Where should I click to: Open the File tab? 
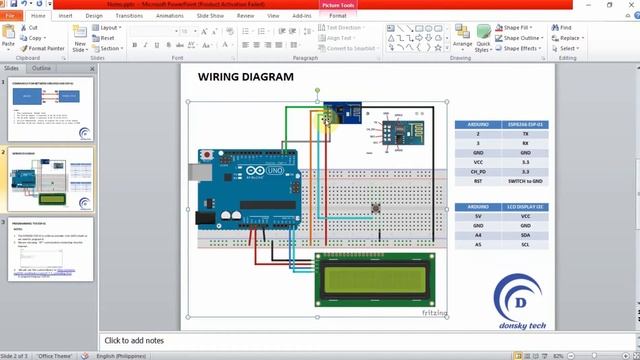point(11,16)
